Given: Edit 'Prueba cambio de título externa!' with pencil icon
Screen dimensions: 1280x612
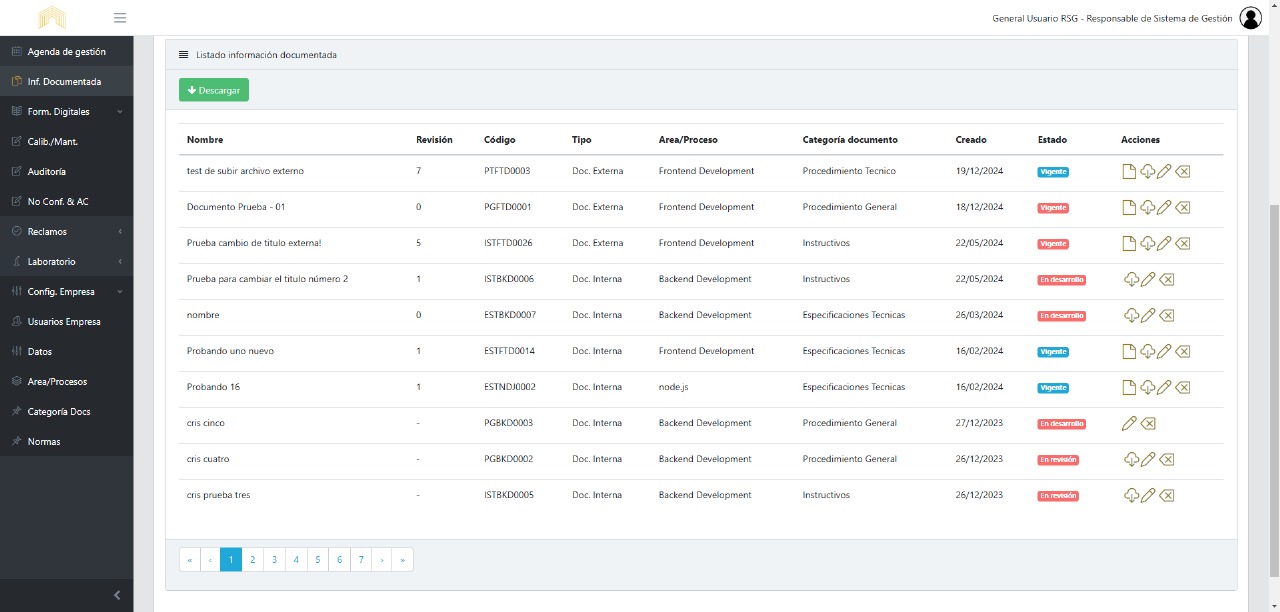Looking at the screenshot, I should coord(1164,244).
